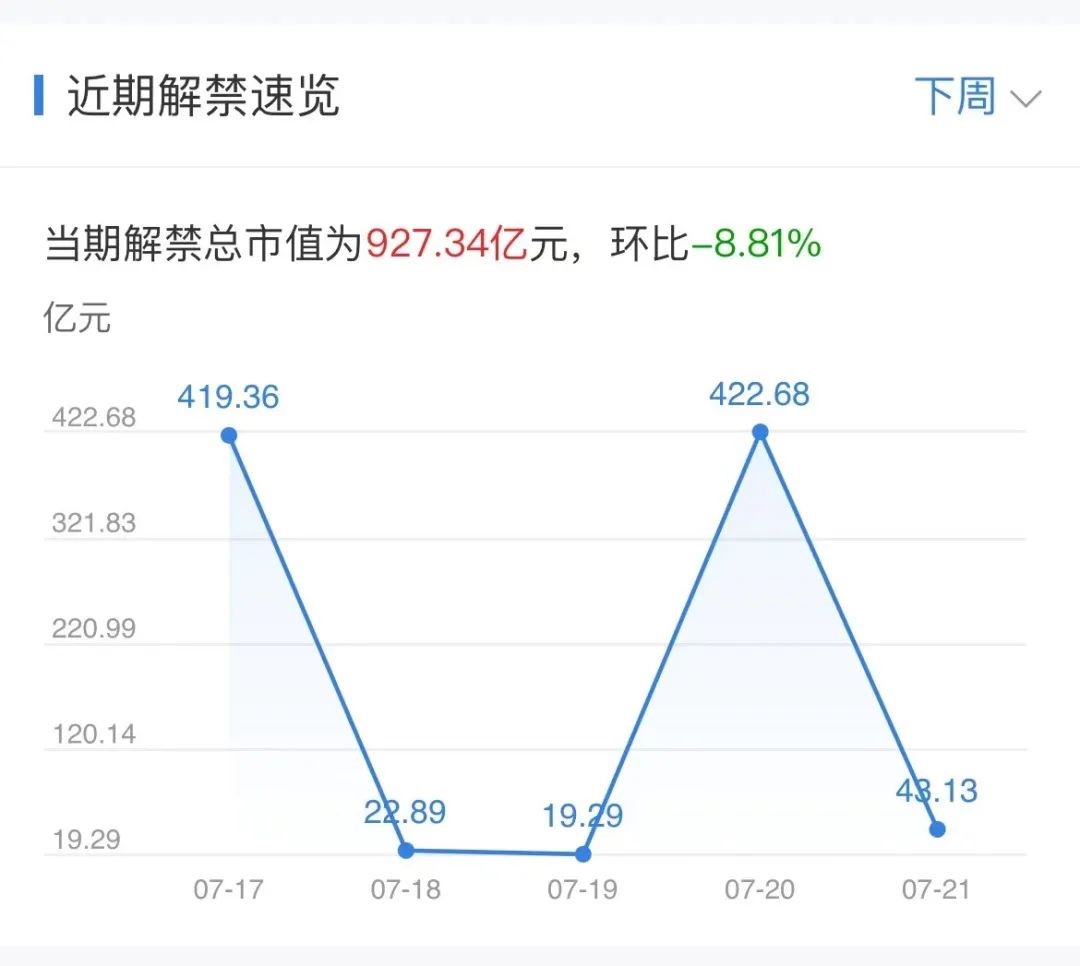Click the 22.89 data label

click(405, 811)
